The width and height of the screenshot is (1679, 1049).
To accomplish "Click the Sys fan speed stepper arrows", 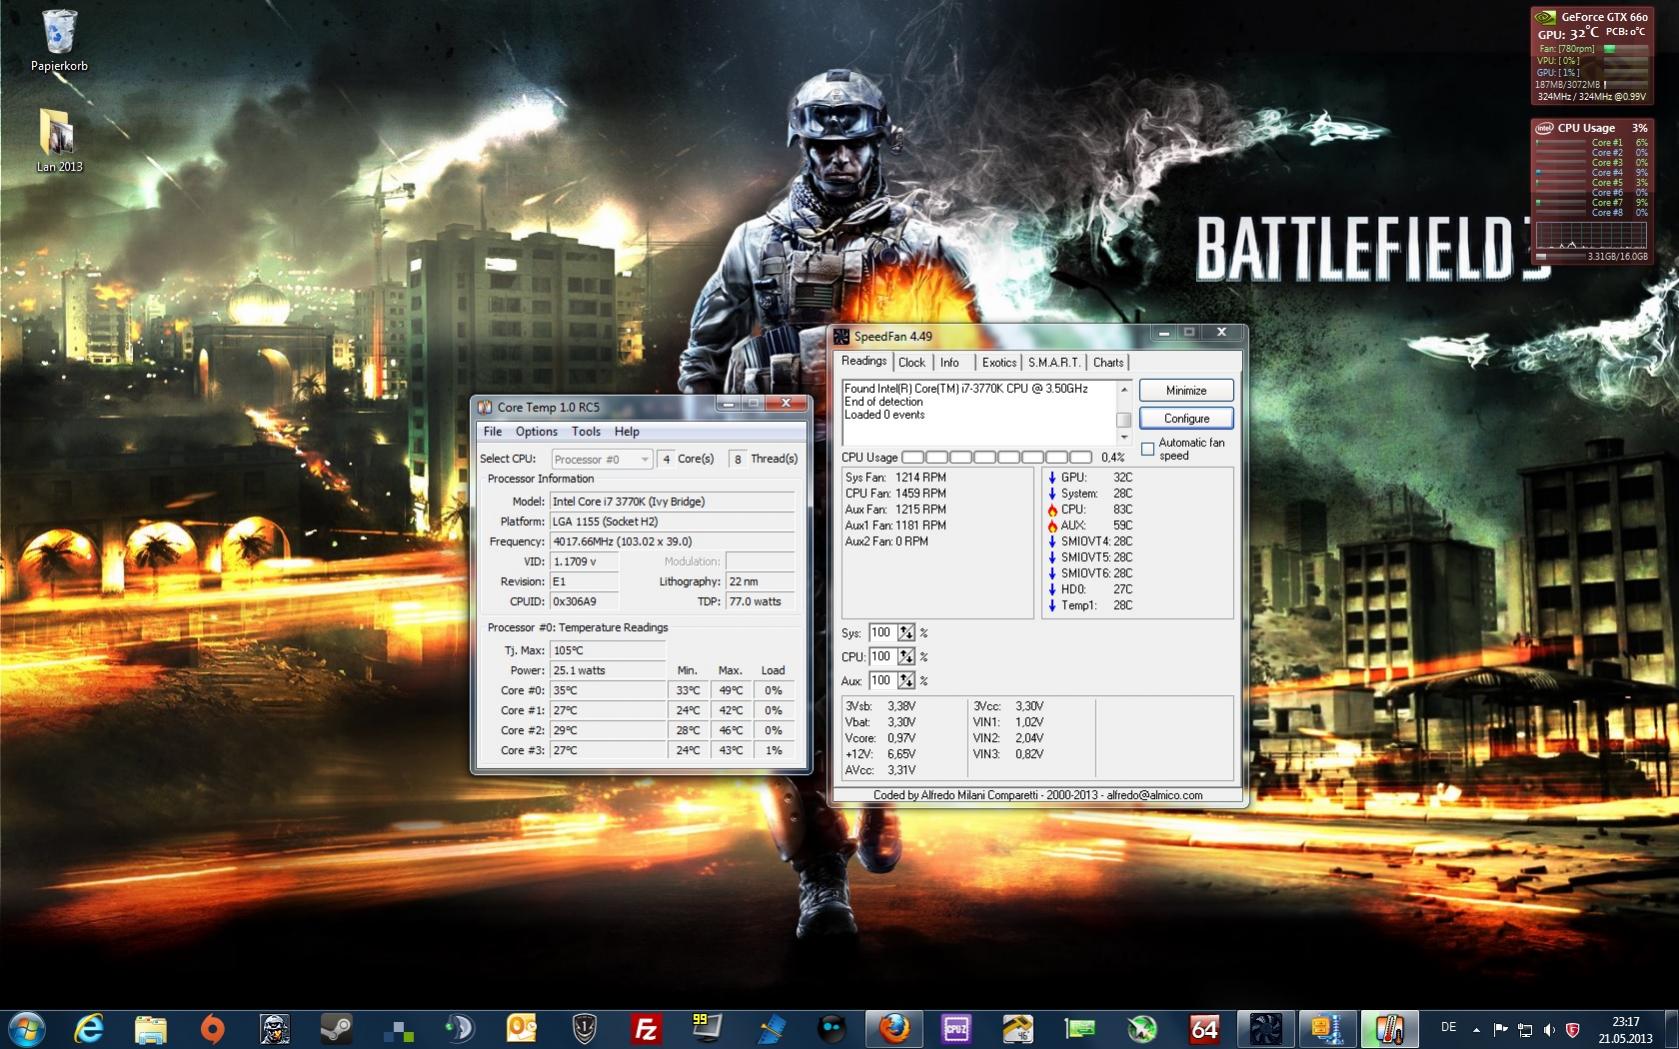I will click(x=906, y=633).
